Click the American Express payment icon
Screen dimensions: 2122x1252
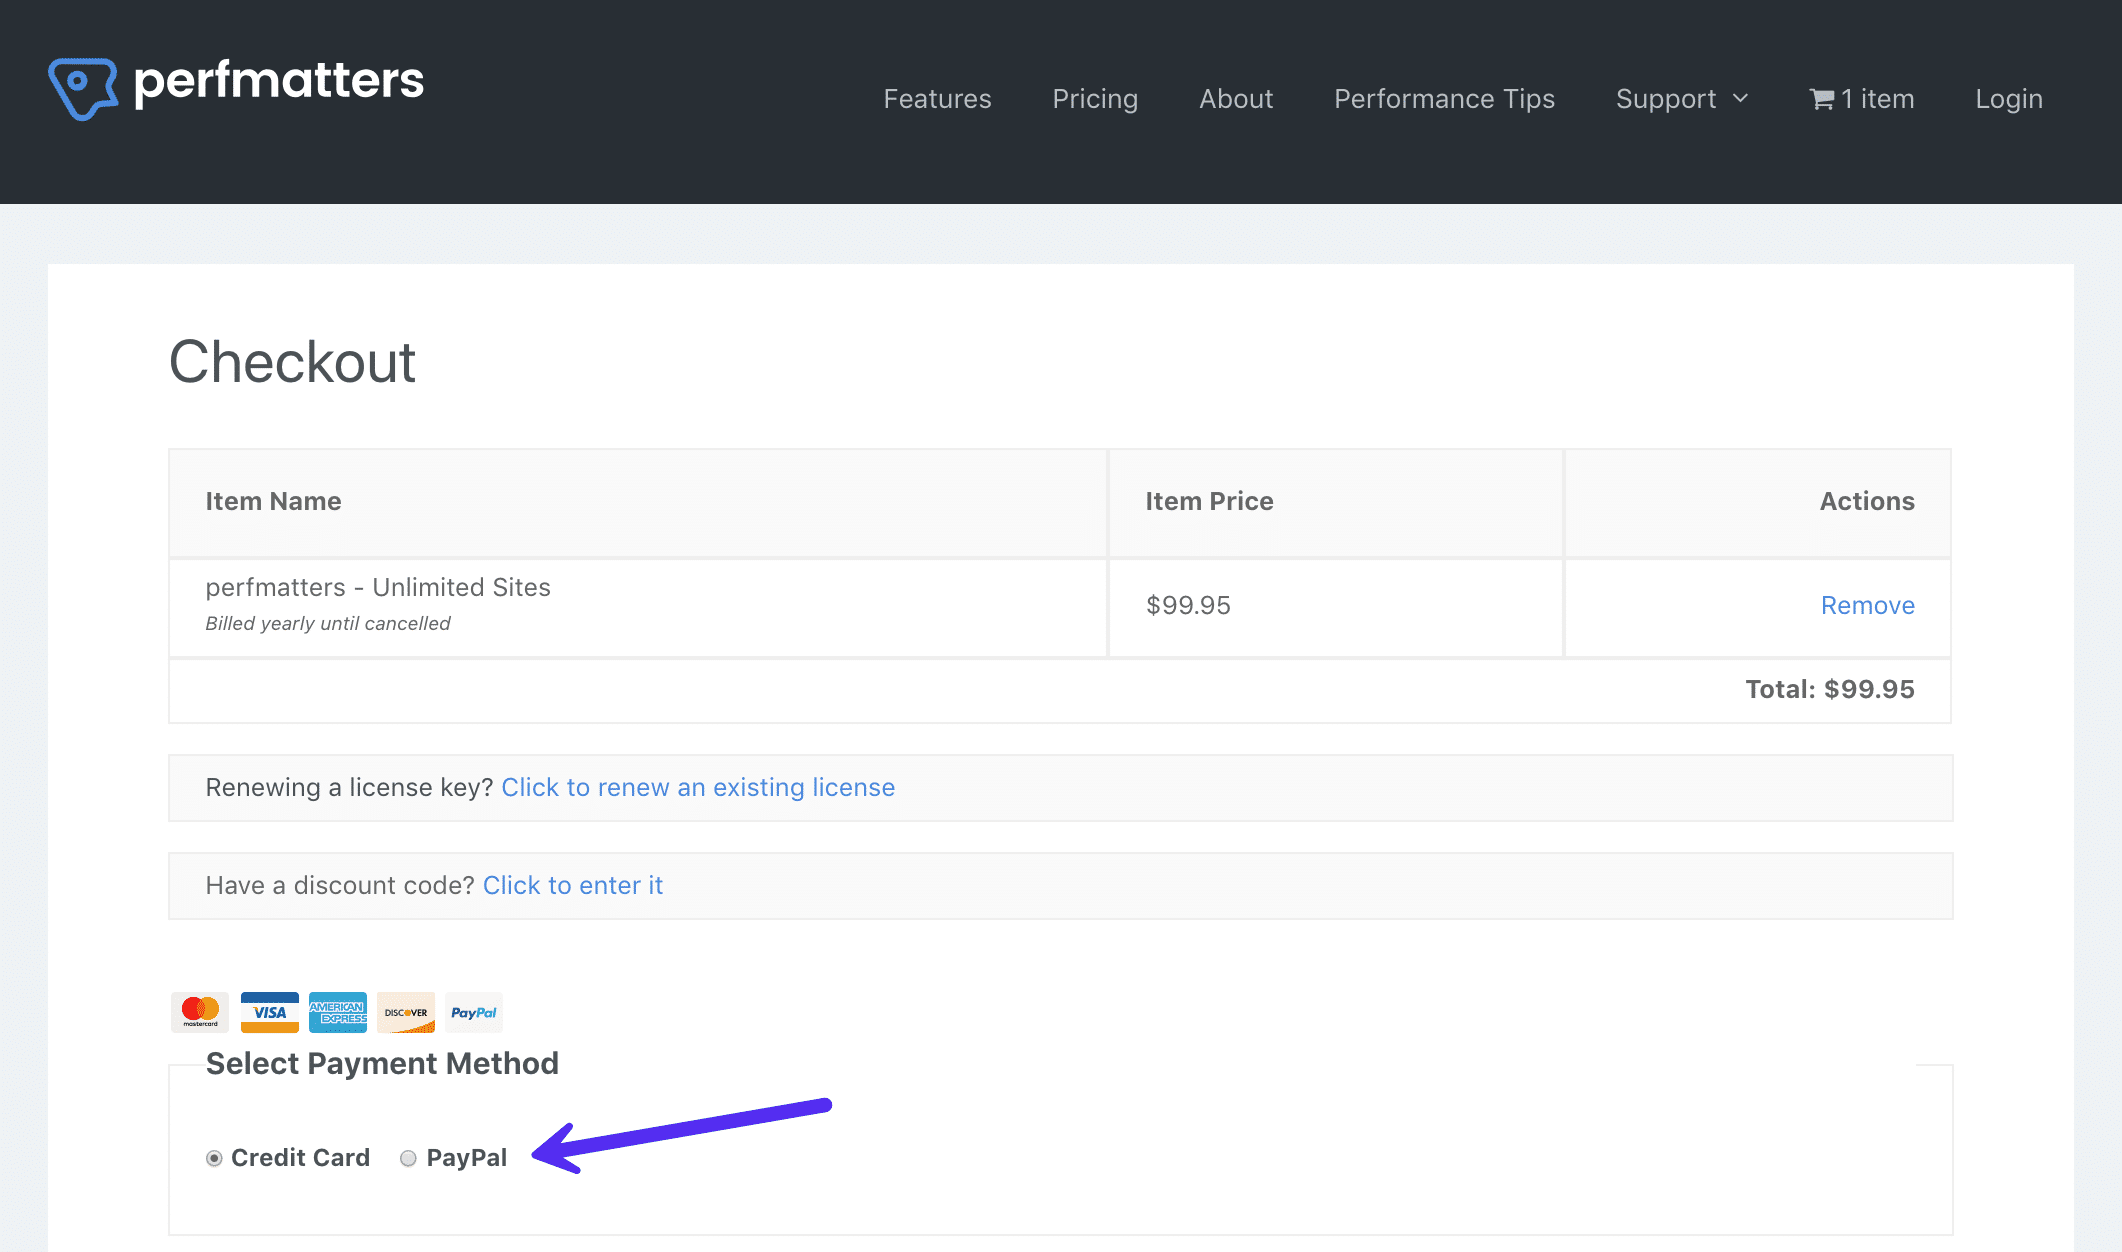point(335,1012)
